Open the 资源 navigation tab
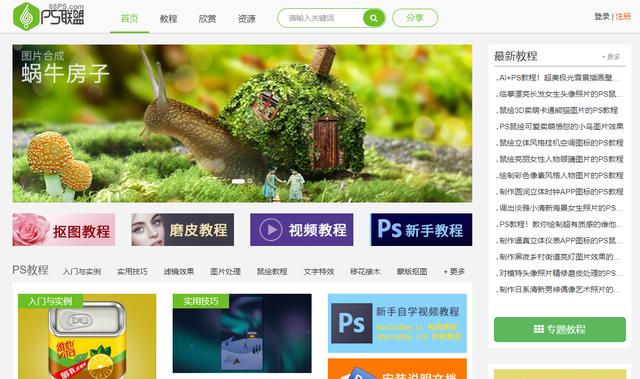This screenshot has width=640, height=379. click(x=247, y=18)
